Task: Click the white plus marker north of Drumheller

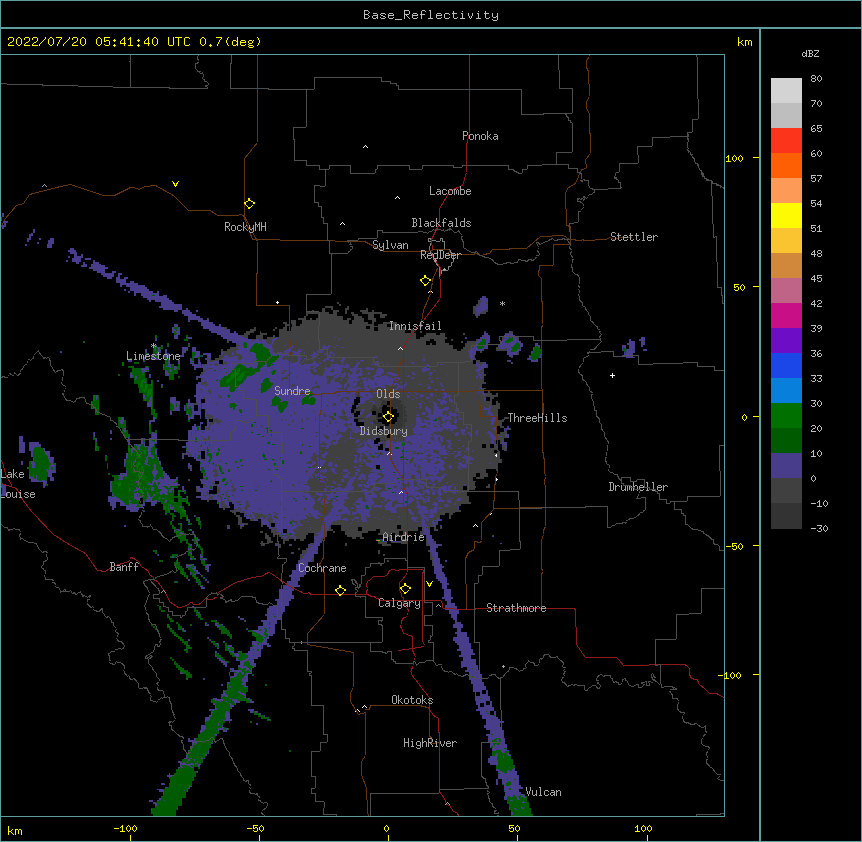Action: [612, 375]
